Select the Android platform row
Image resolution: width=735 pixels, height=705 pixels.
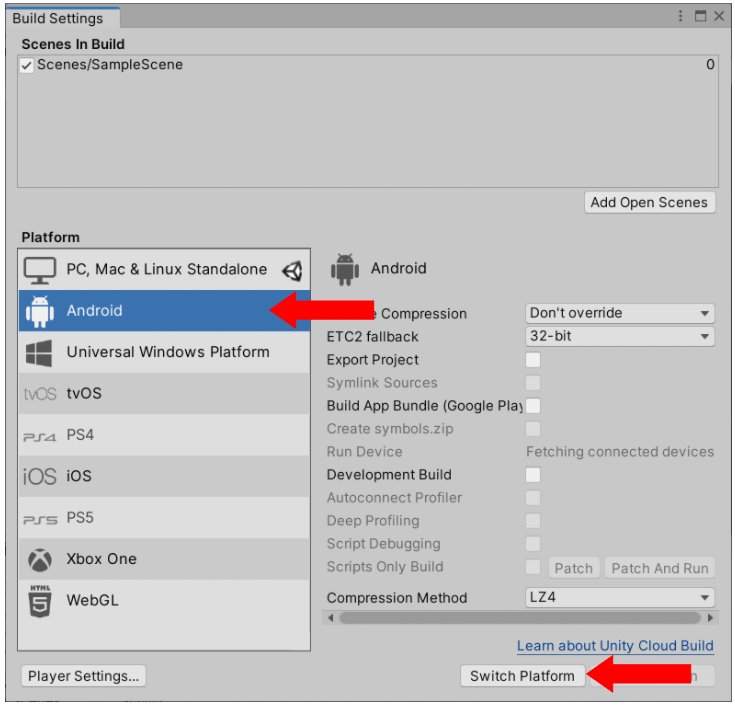164,311
